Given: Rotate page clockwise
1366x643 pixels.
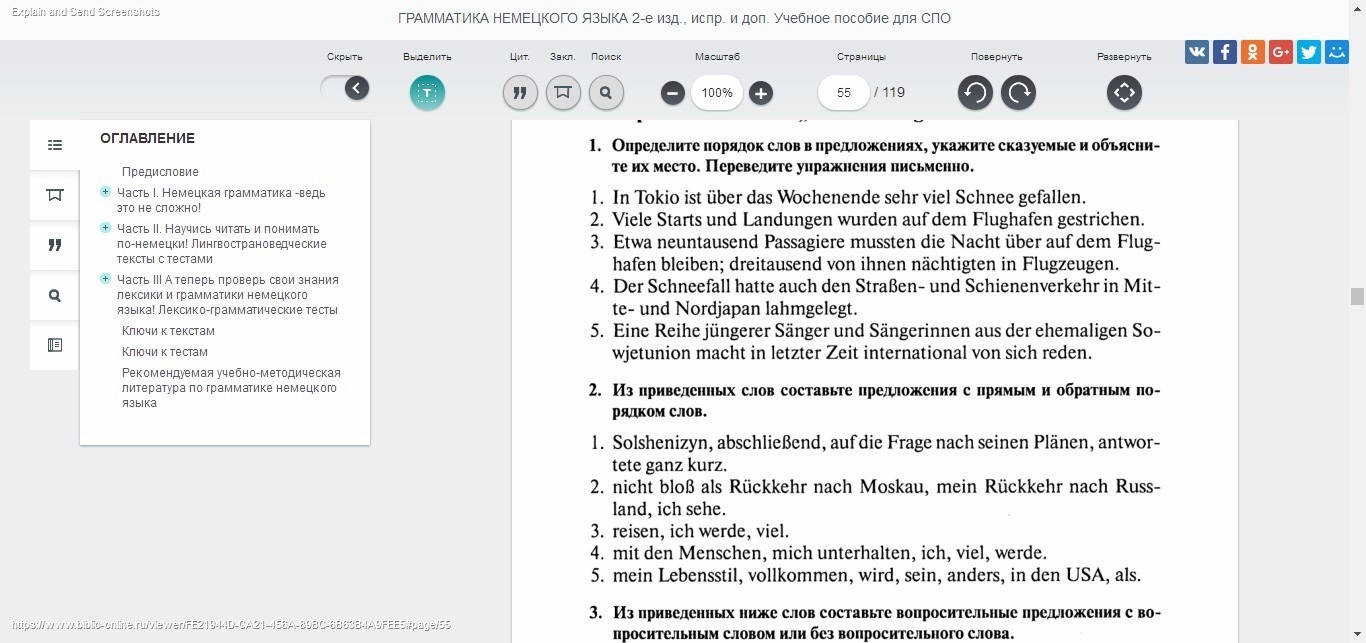Looking at the screenshot, I should coord(1019,93).
